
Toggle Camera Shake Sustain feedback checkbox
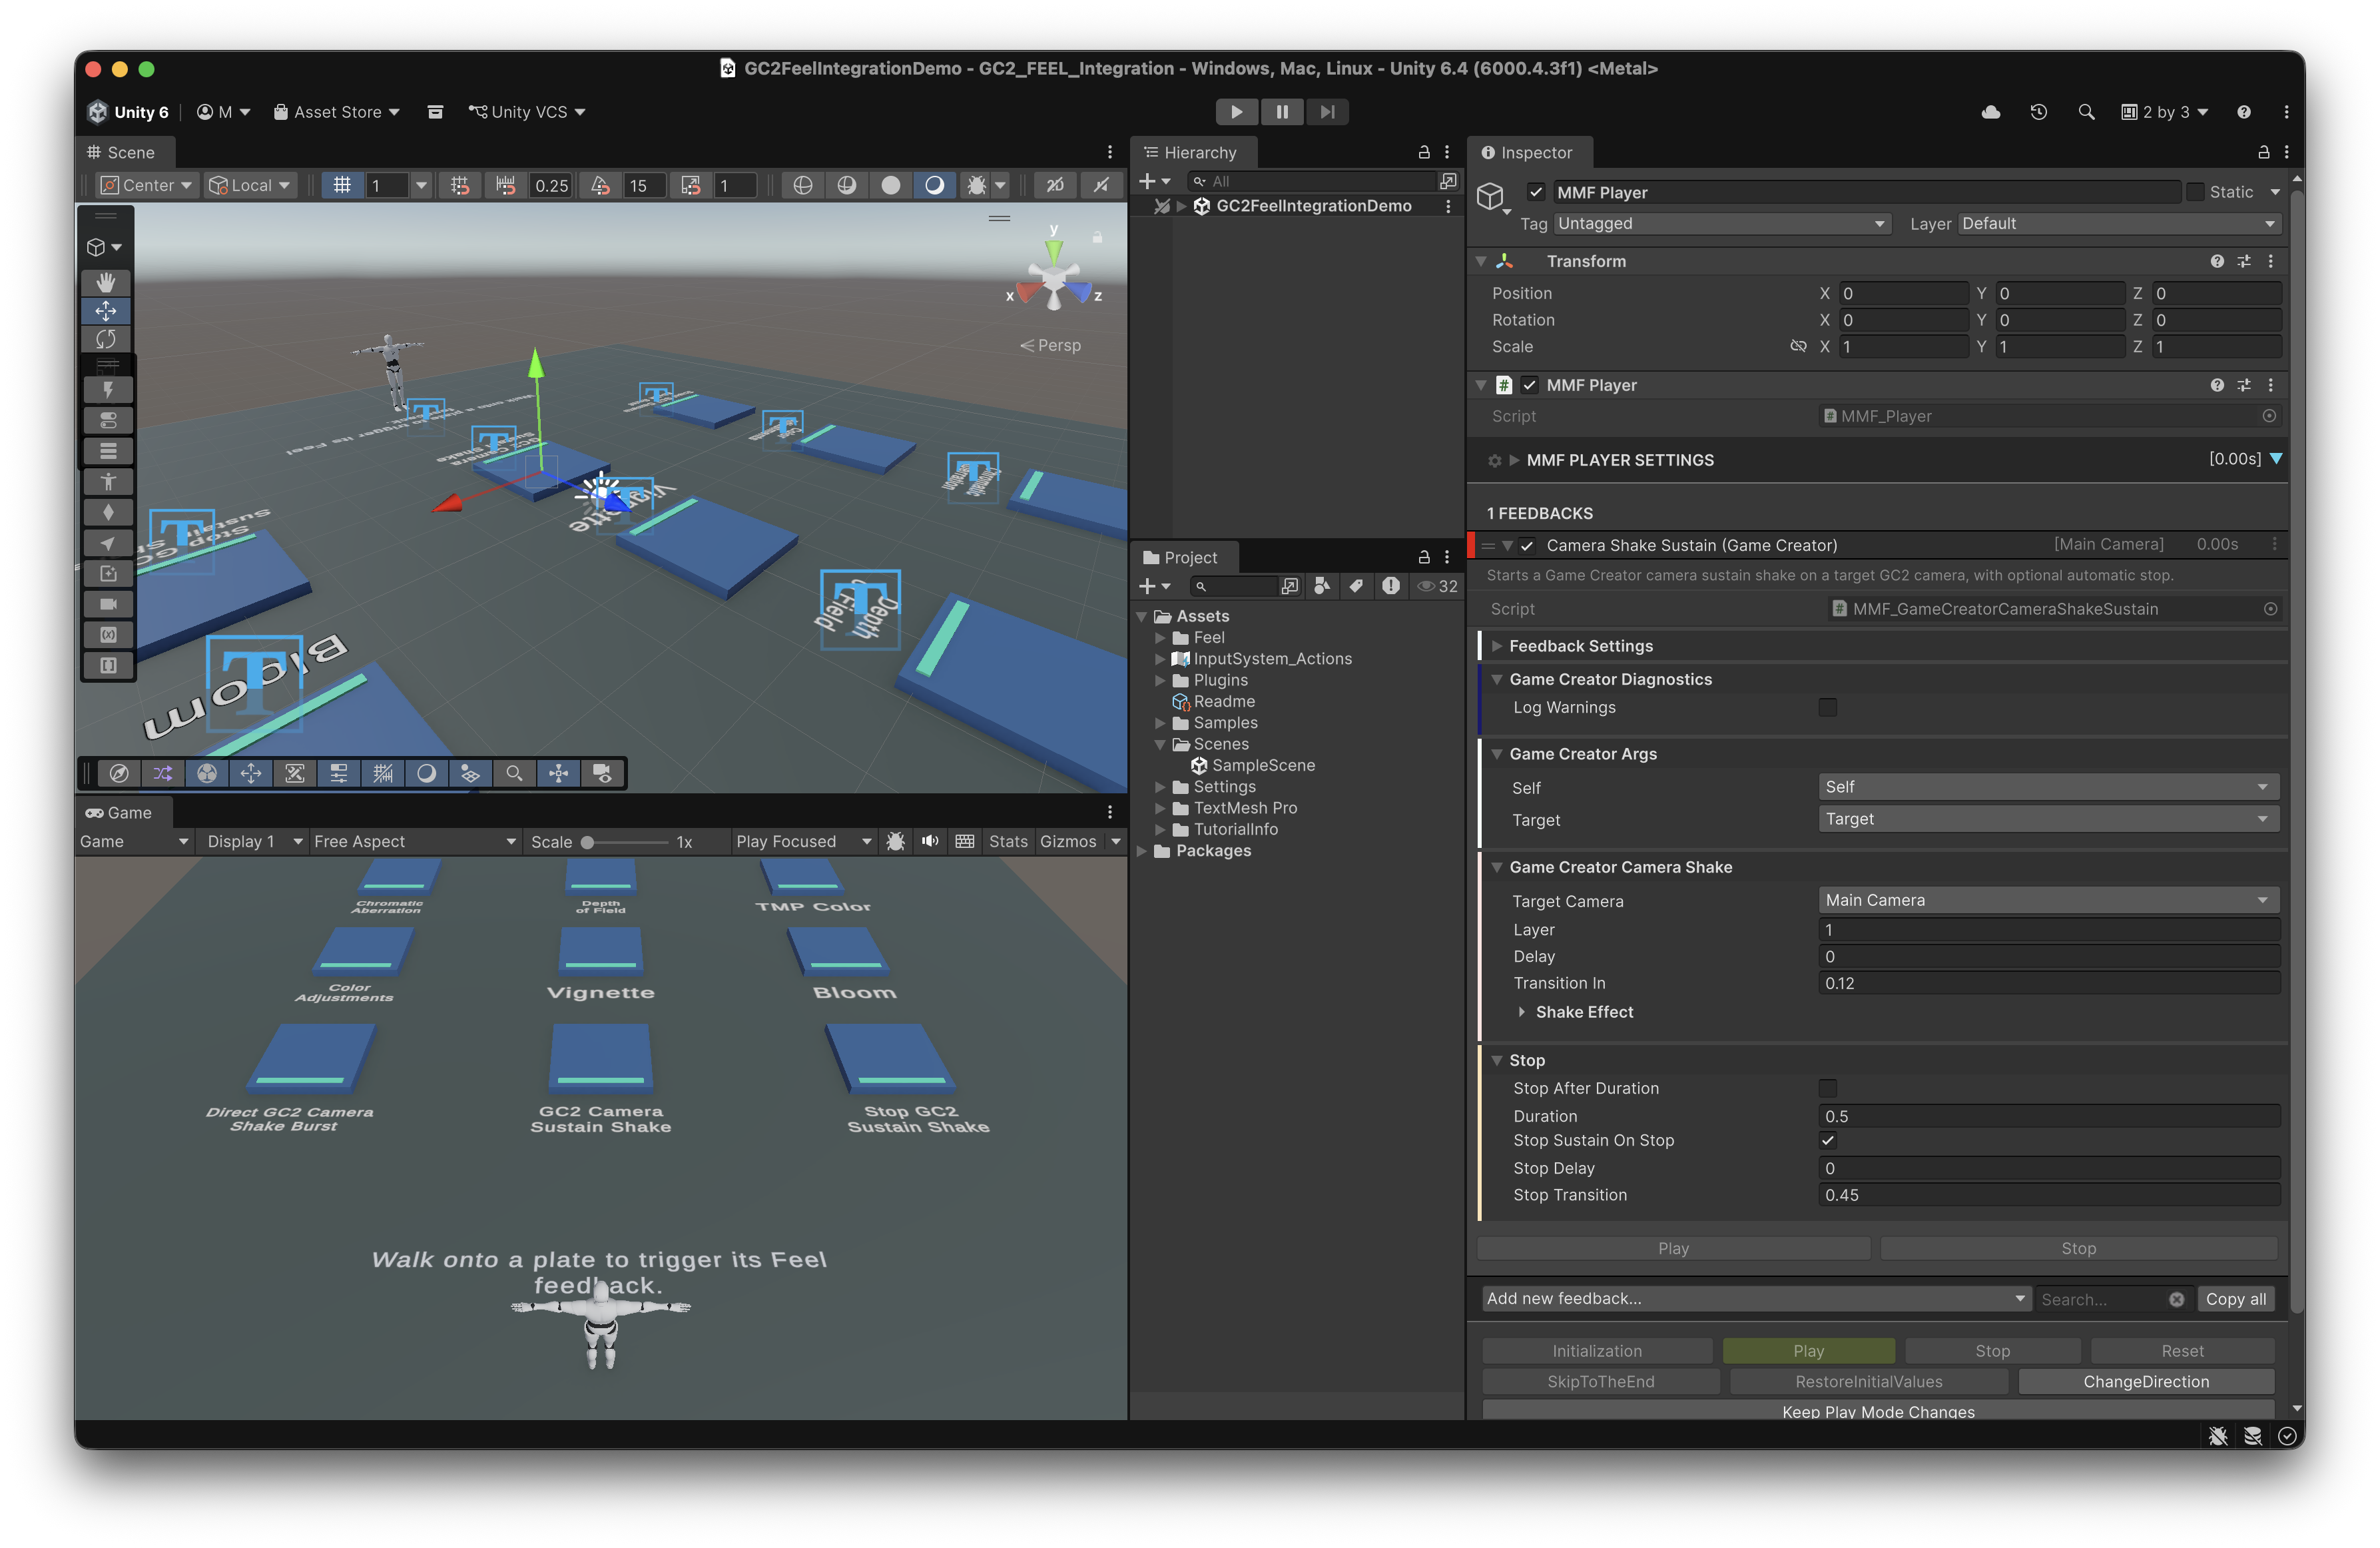tap(1527, 545)
